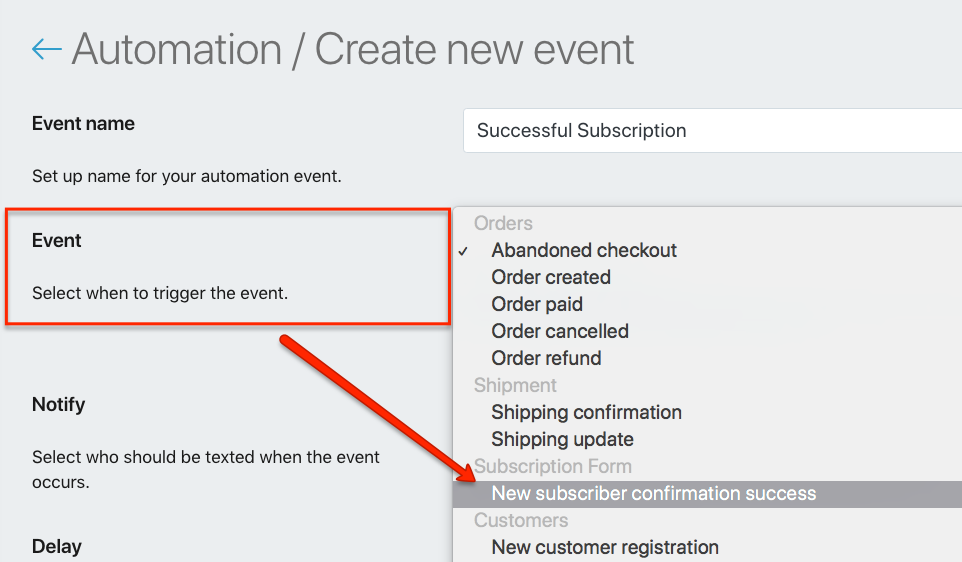
Task: Click the Customers group header
Action: [521, 520]
